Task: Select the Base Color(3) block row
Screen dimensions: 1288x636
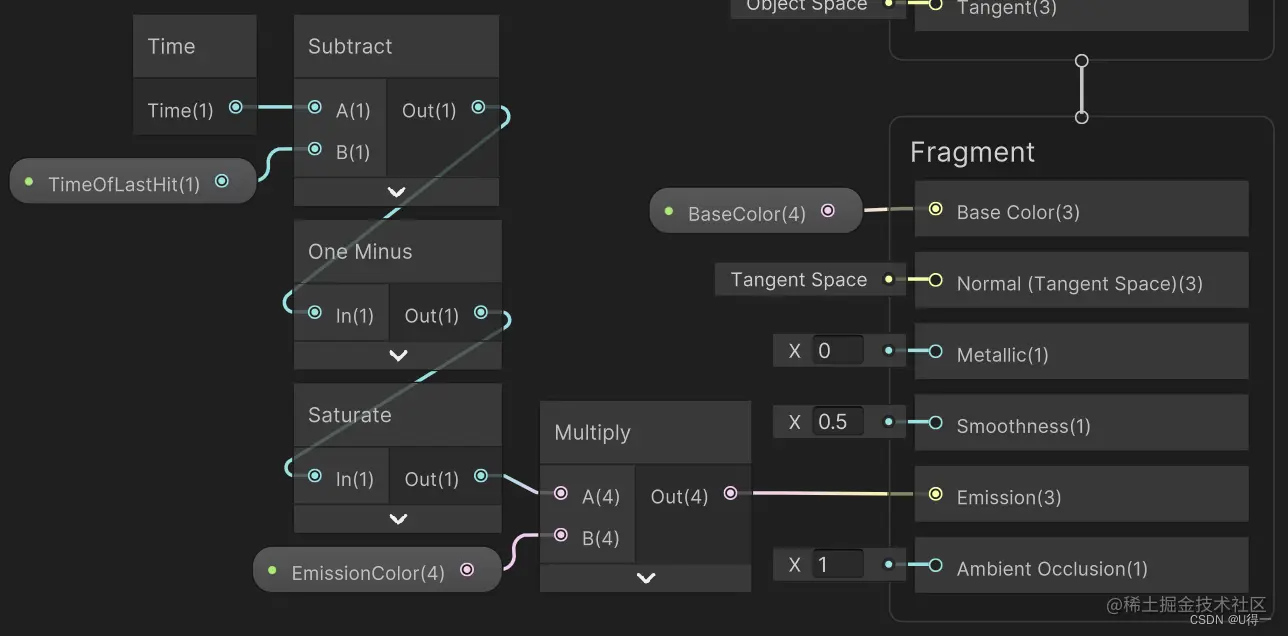Action: click(1082, 209)
